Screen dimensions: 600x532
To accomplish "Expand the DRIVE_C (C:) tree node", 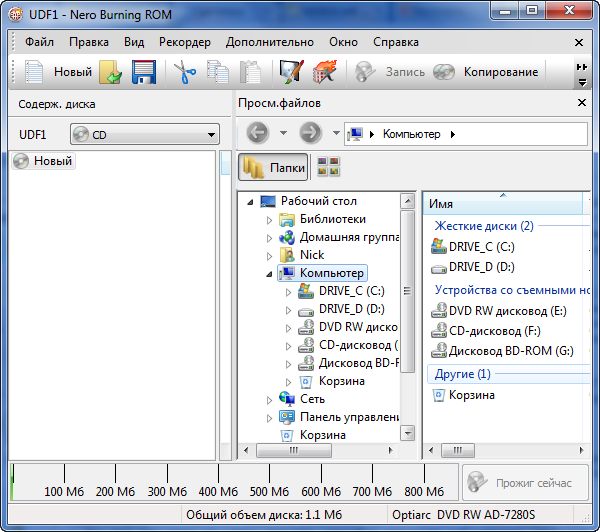I will [x=288, y=291].
